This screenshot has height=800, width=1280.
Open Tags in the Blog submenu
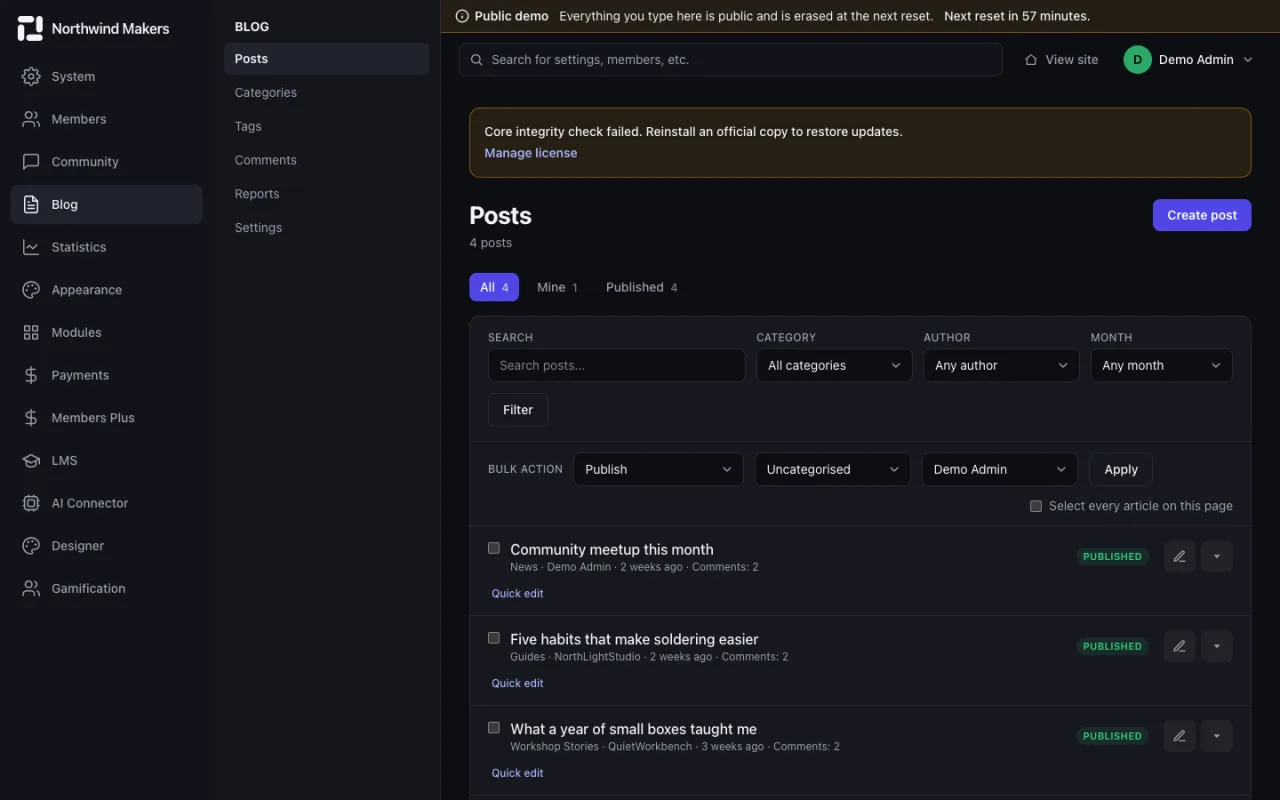(x=326, y=126)
